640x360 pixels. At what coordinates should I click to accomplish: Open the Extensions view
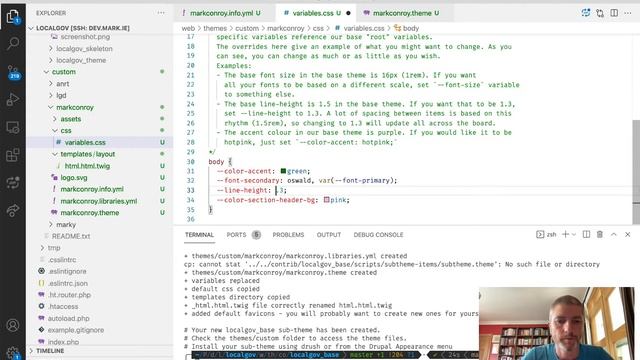(x=13, y=155)
